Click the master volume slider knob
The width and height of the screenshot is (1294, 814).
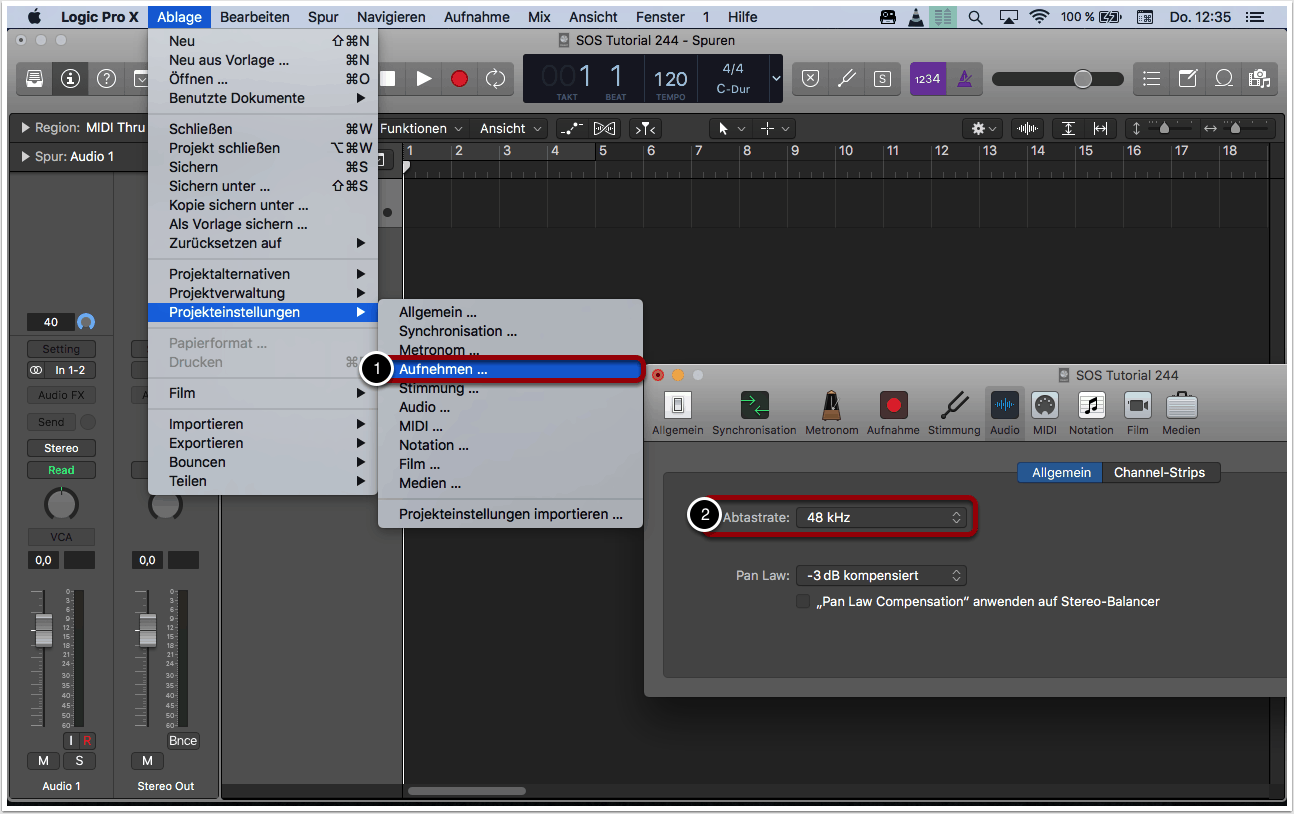click(1082, 79)
